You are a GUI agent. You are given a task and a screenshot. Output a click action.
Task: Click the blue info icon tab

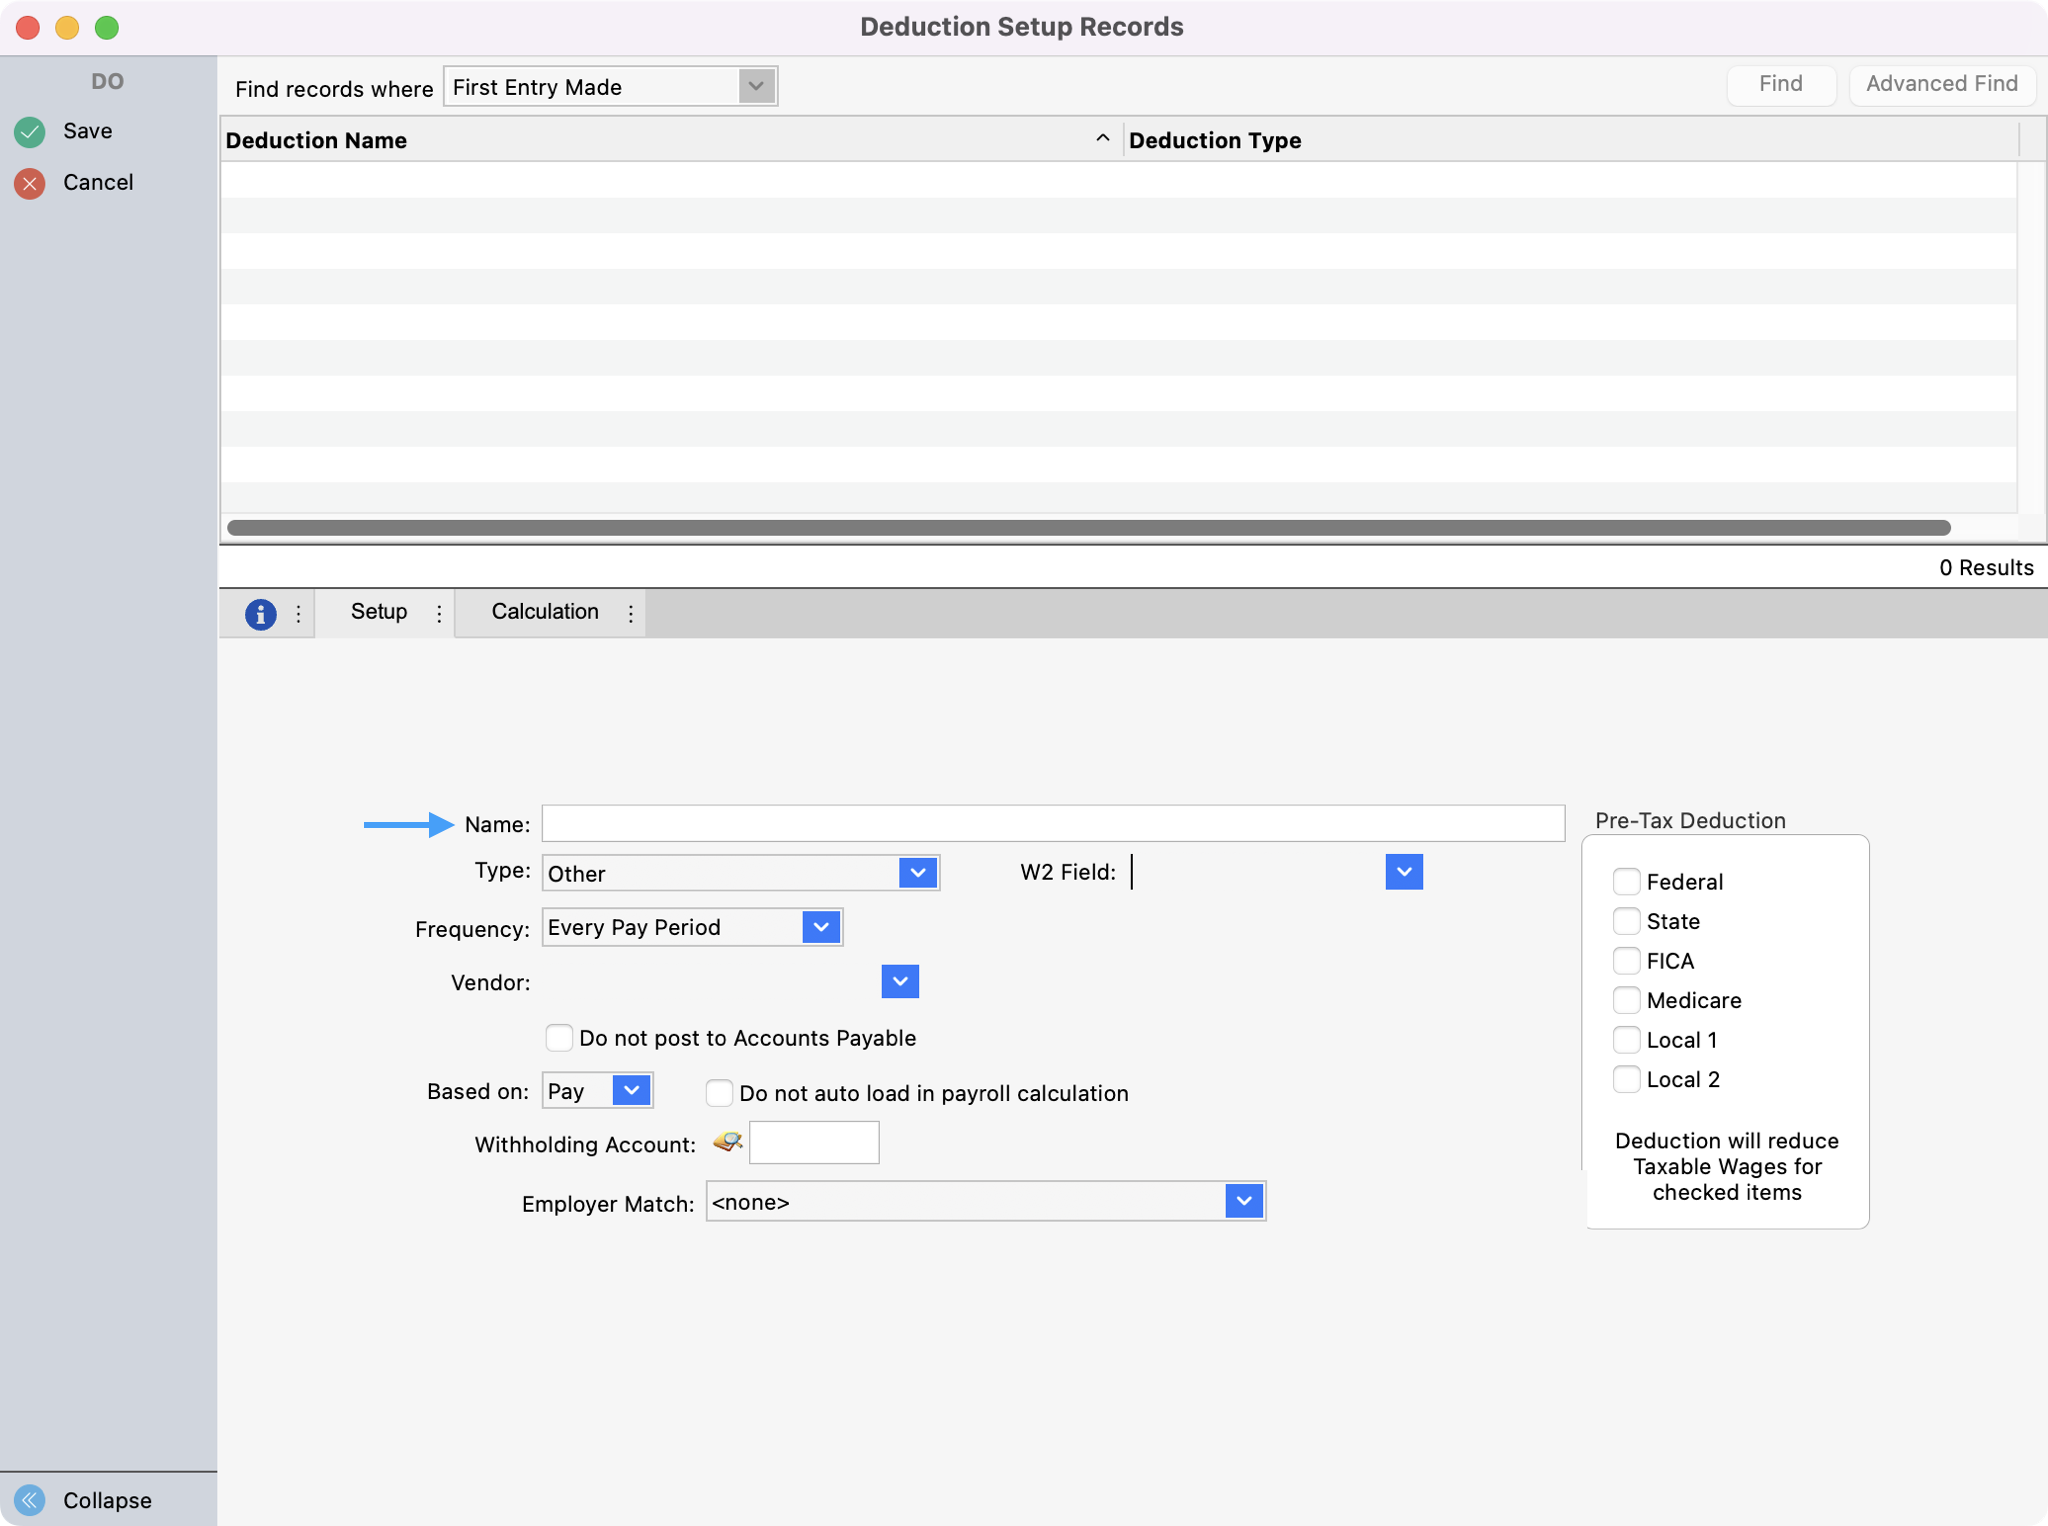pyautogui.click(x=260, y=613)
